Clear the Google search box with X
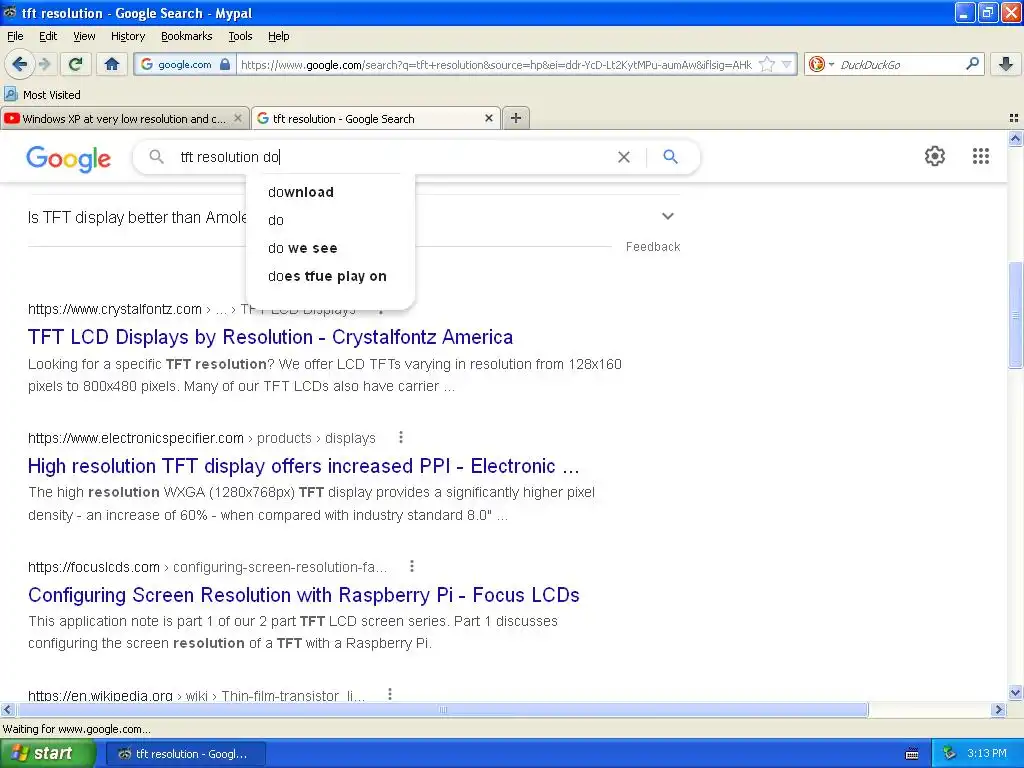The height and width of the screenshot is (768, 1024). (x=624, y=157)
